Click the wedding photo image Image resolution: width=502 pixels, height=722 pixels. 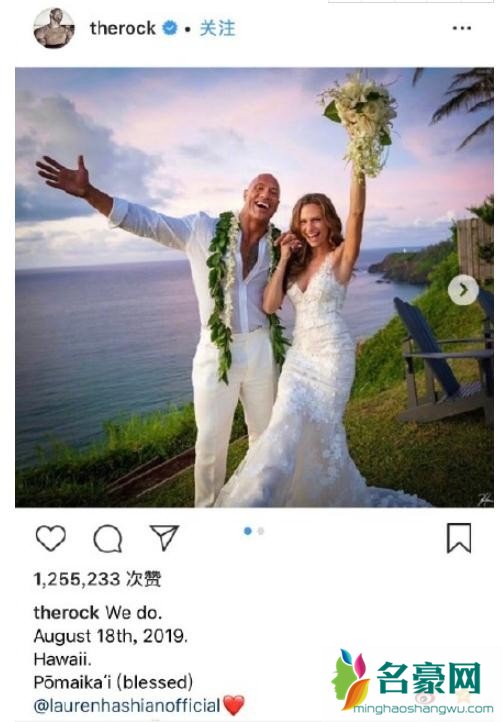point(254,287)
